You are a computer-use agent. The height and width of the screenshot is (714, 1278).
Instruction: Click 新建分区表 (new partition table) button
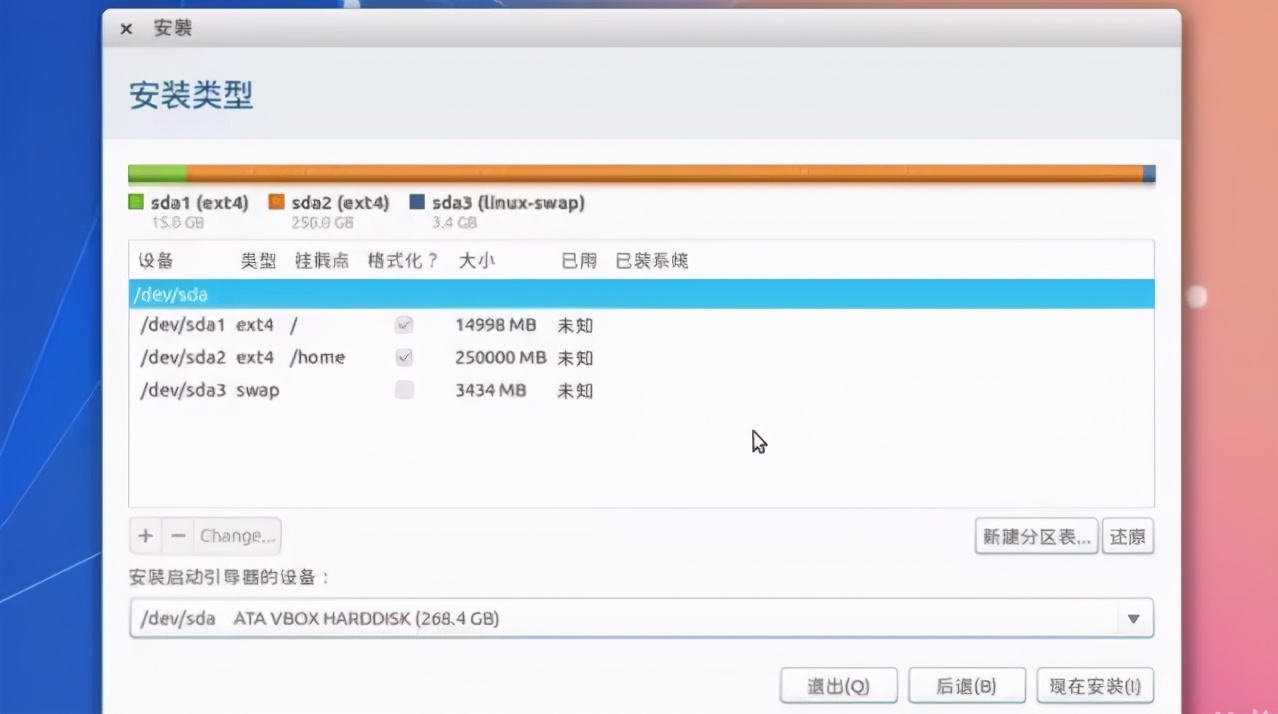click(1036, 537)
